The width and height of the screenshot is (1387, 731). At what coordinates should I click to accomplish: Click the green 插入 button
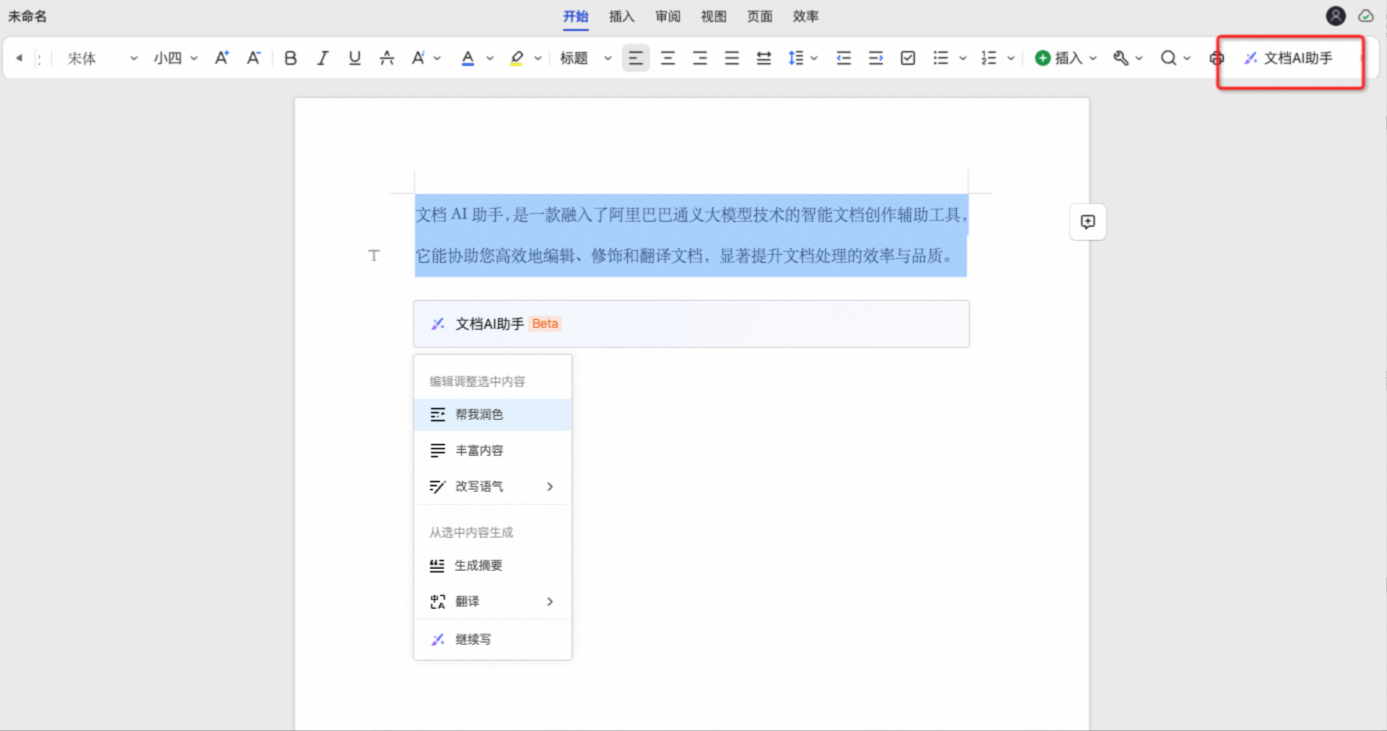(1059, 58)
